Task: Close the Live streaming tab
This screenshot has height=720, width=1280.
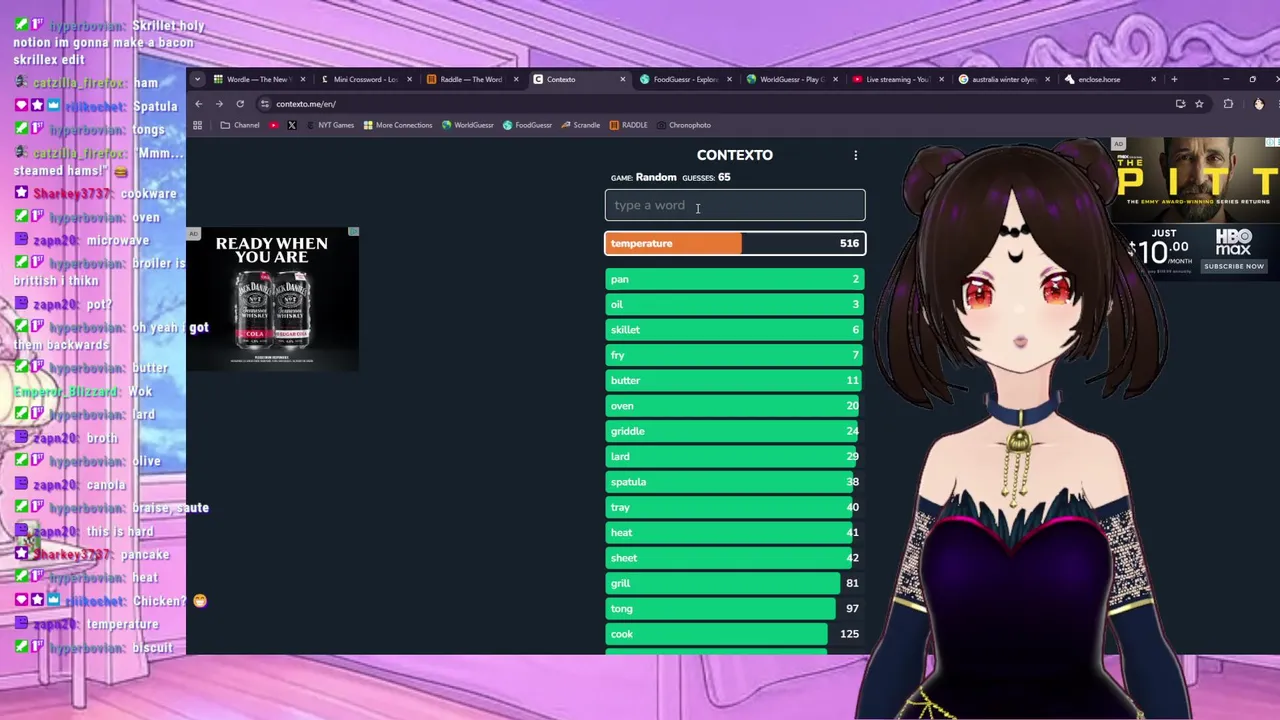Action: coord(941,79)
